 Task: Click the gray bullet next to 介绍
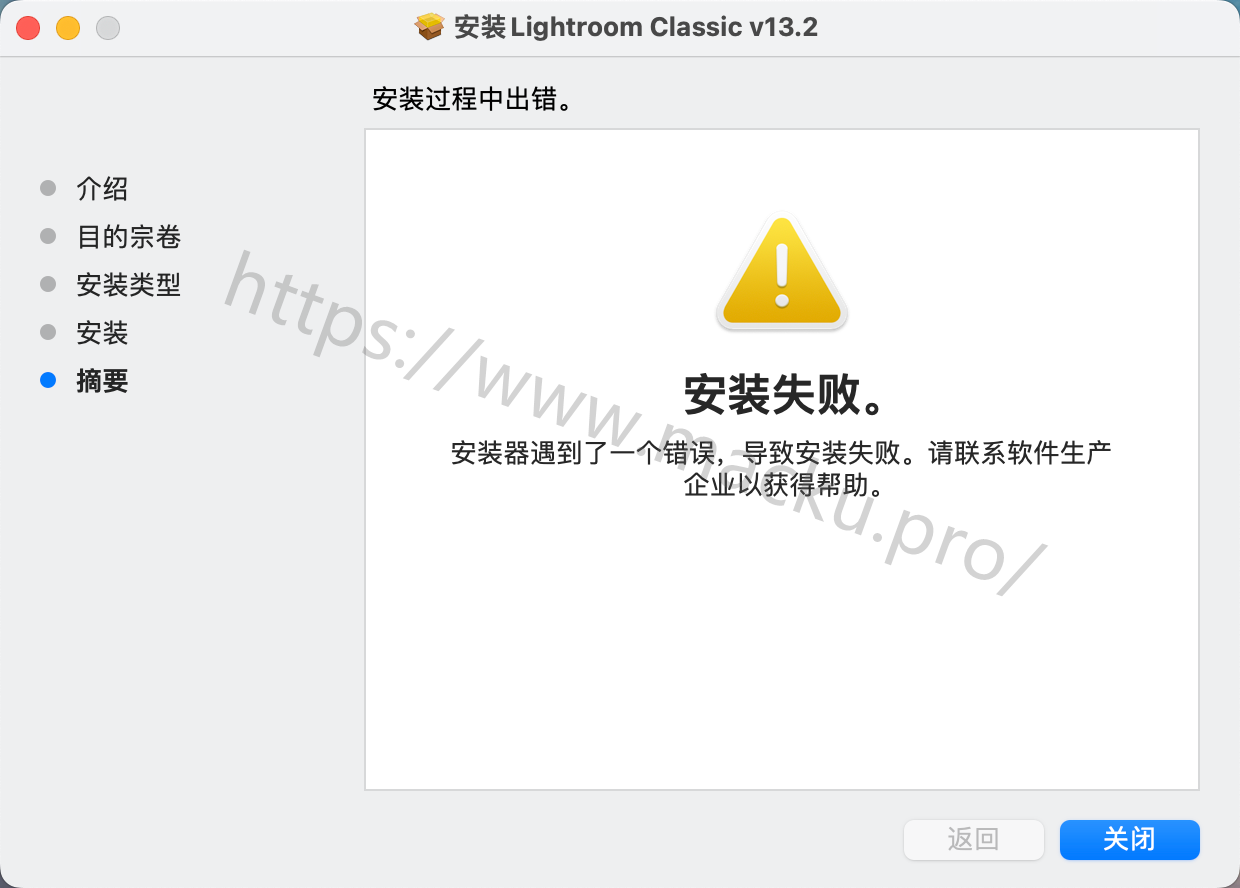pyautogui.click(x=48, y=188)
